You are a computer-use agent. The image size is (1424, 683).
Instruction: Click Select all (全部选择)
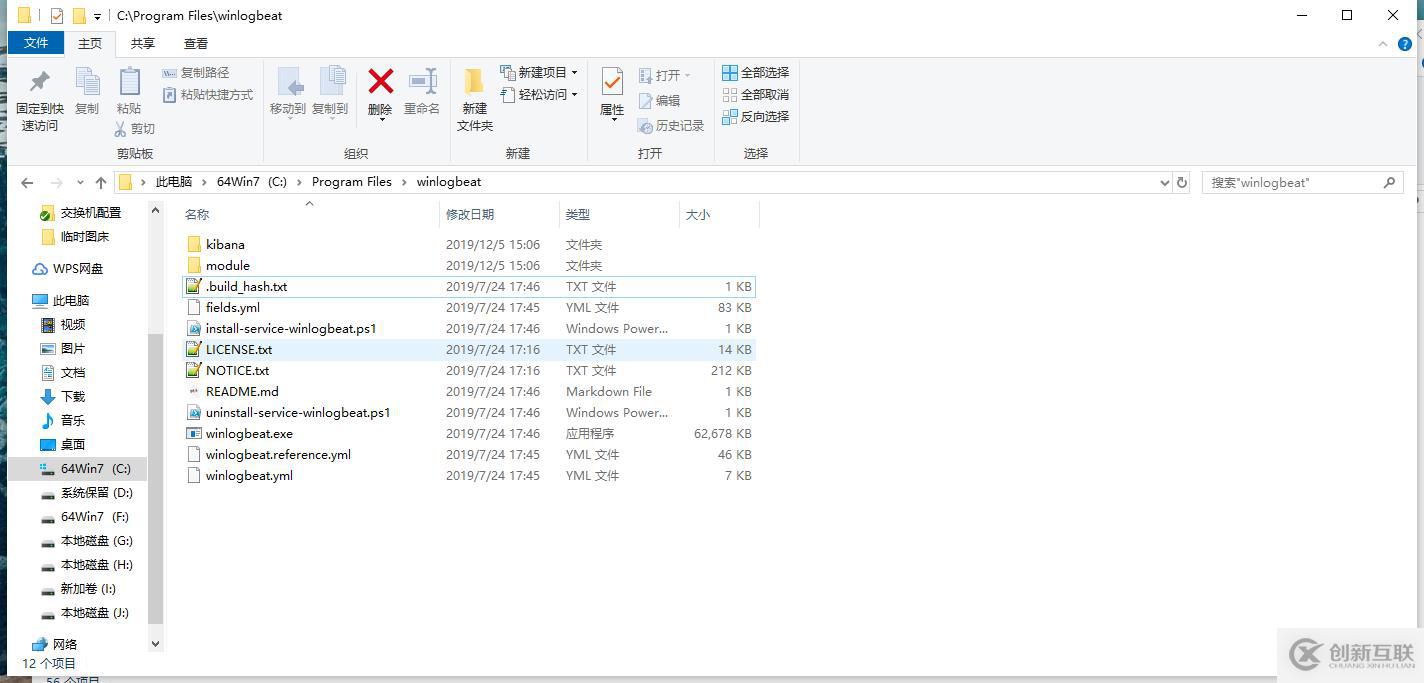(x=755, y=72)
